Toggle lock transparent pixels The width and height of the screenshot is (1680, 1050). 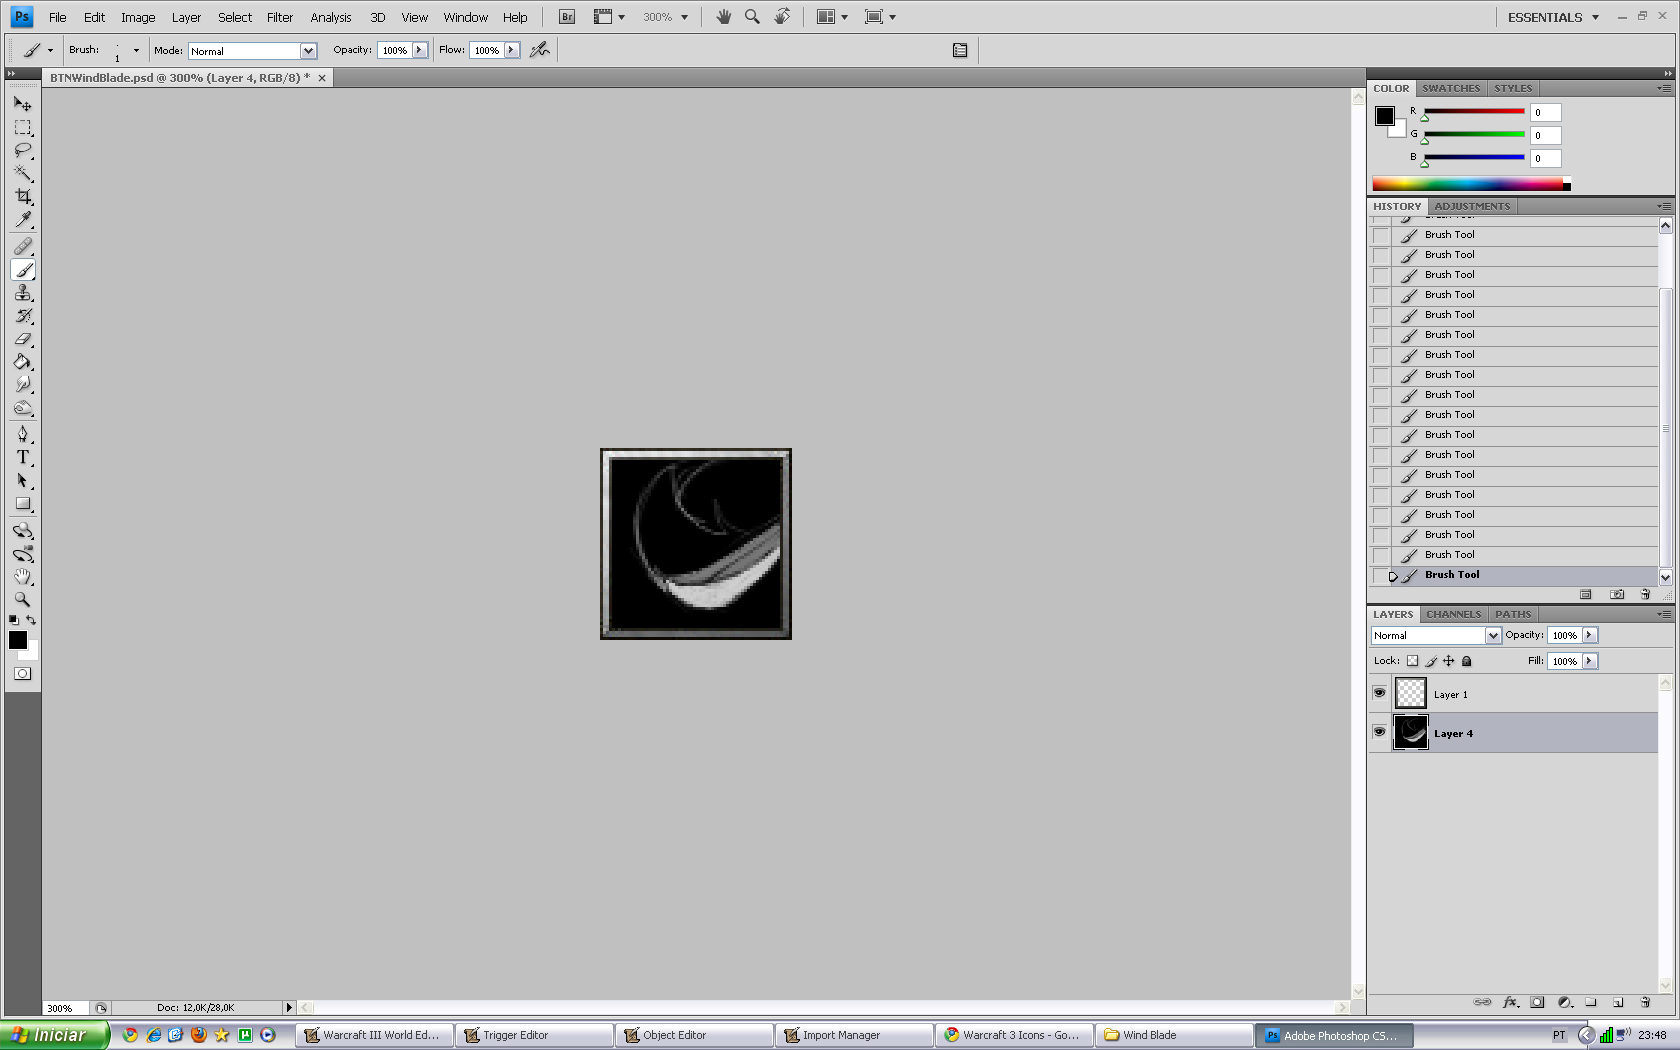[1412, 661]
